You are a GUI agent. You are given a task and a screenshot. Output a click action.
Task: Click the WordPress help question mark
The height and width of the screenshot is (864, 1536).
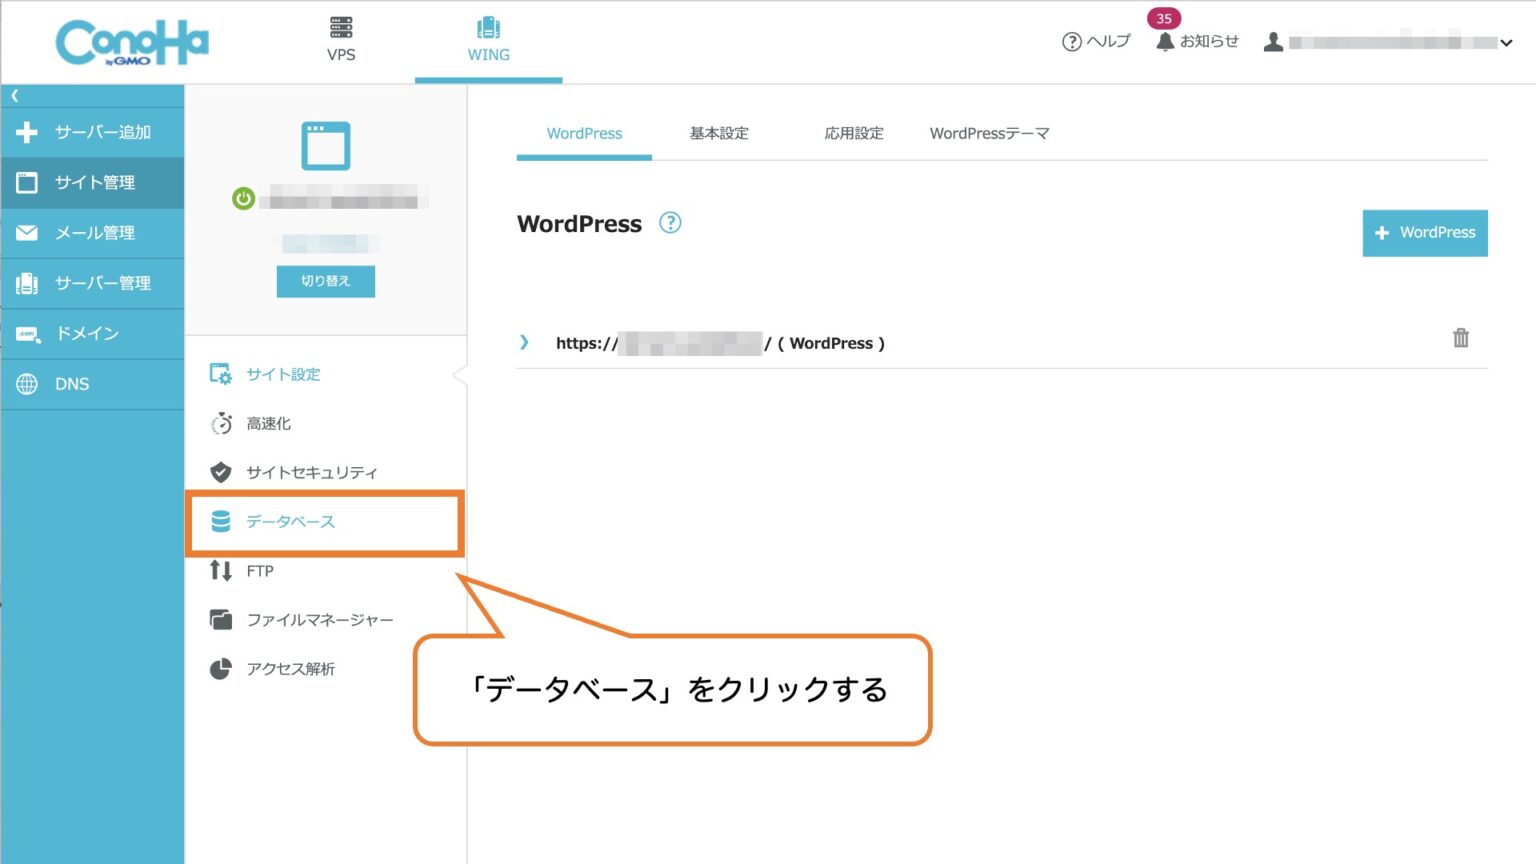(x=670, y=223)
